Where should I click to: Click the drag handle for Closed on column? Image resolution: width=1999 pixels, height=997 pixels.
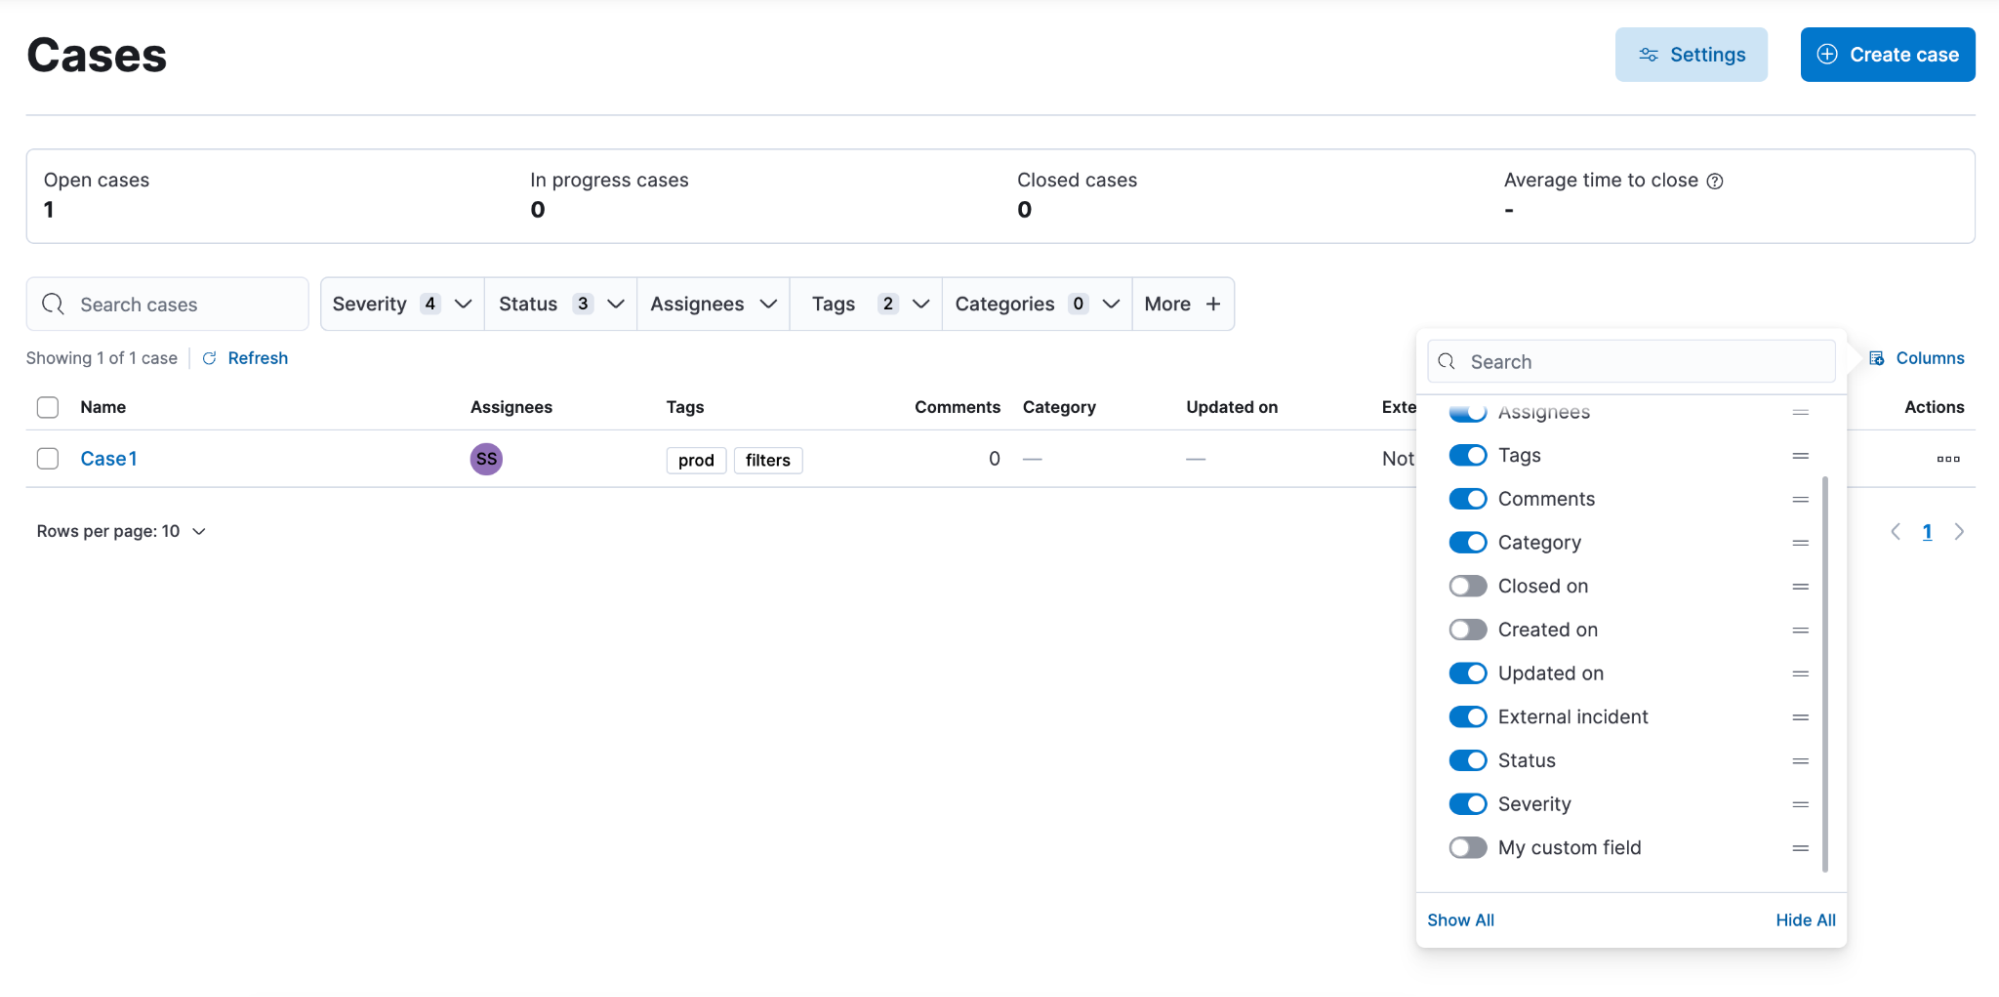point(1800,587)
